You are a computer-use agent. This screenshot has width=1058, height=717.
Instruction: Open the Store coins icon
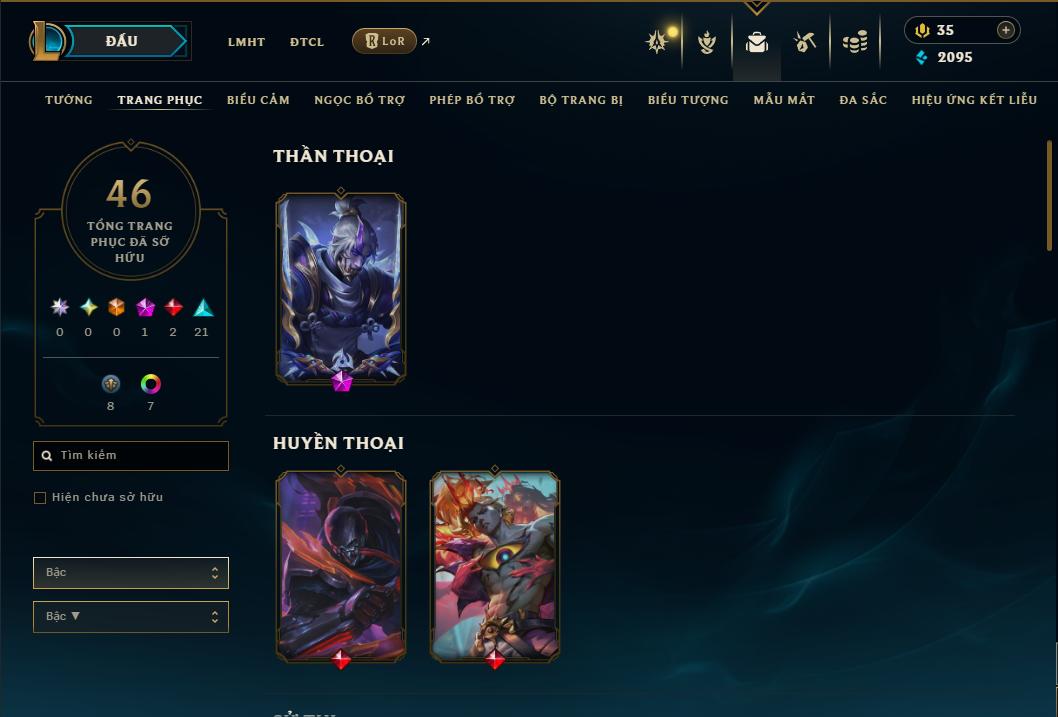(855, 42)
